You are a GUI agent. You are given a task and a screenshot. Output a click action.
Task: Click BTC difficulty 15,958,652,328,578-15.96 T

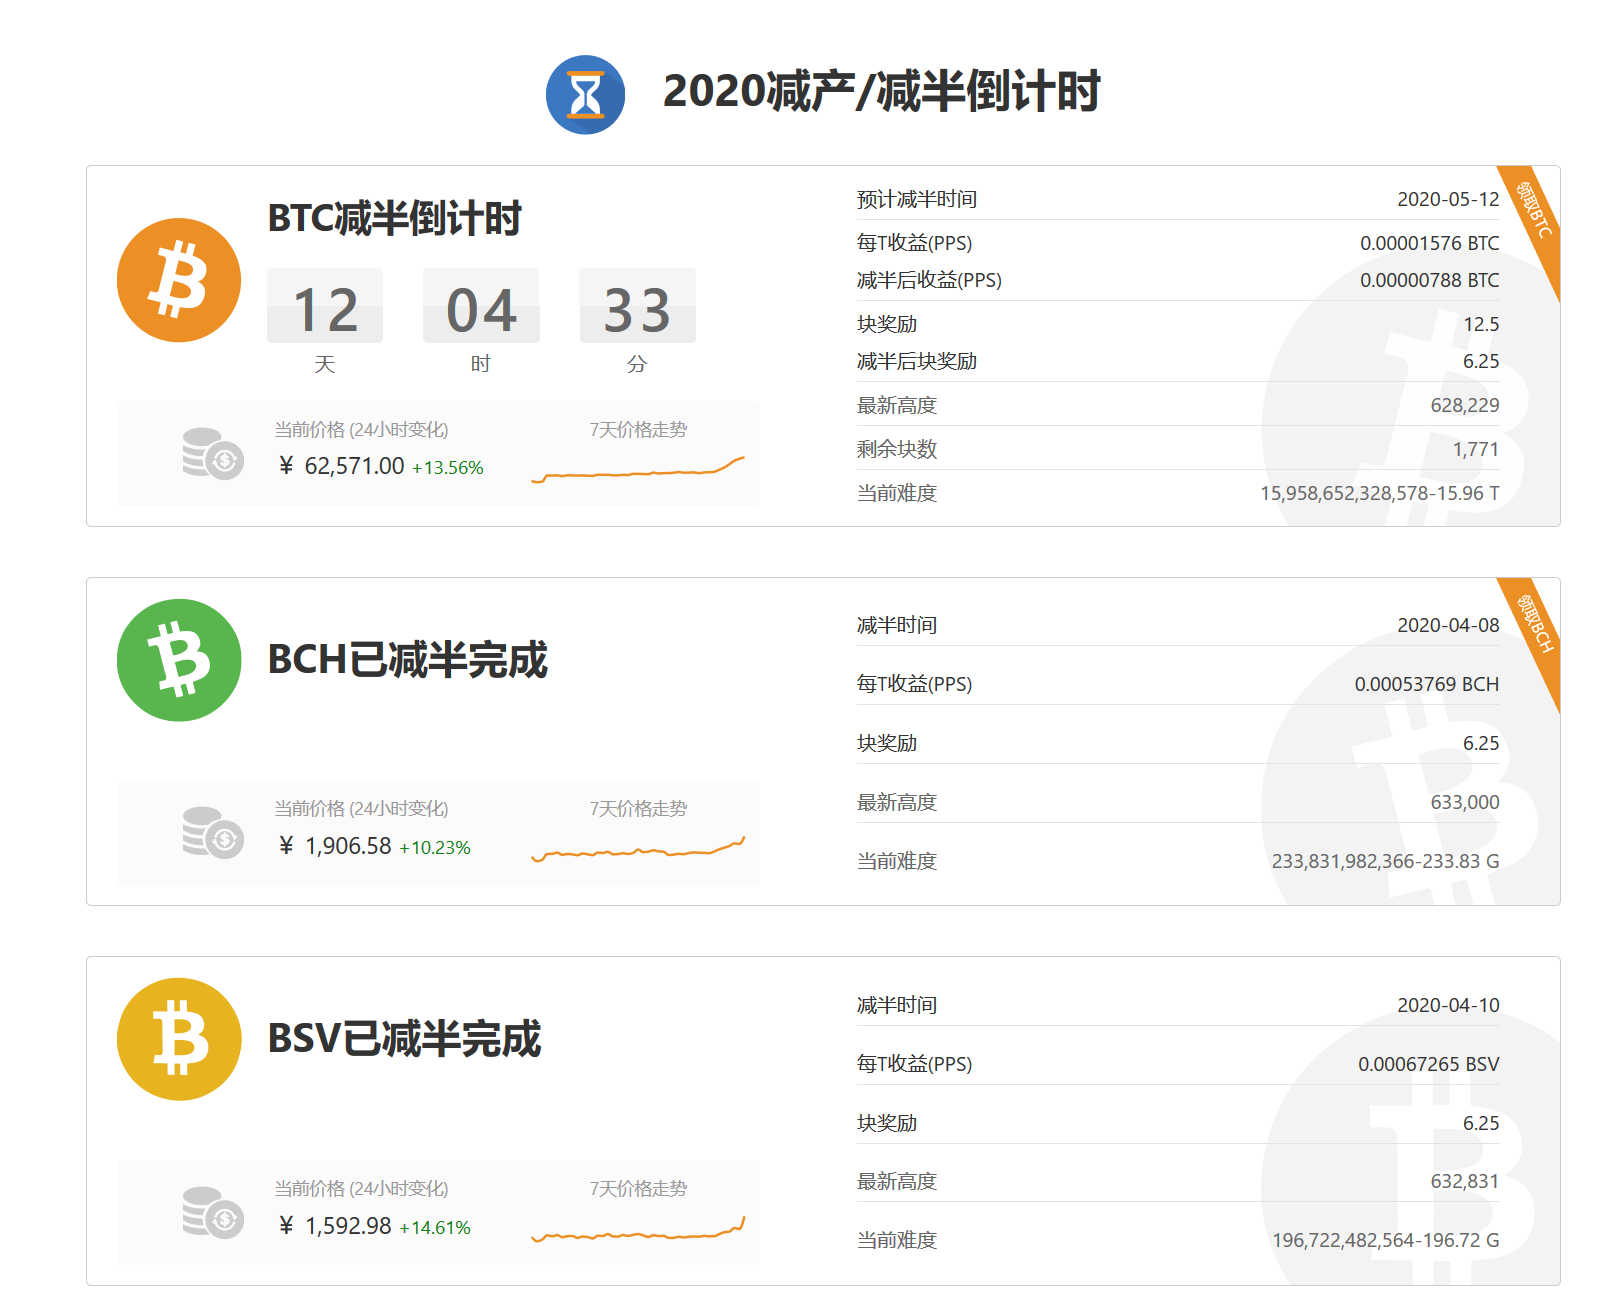click(x=1379, y=493)
